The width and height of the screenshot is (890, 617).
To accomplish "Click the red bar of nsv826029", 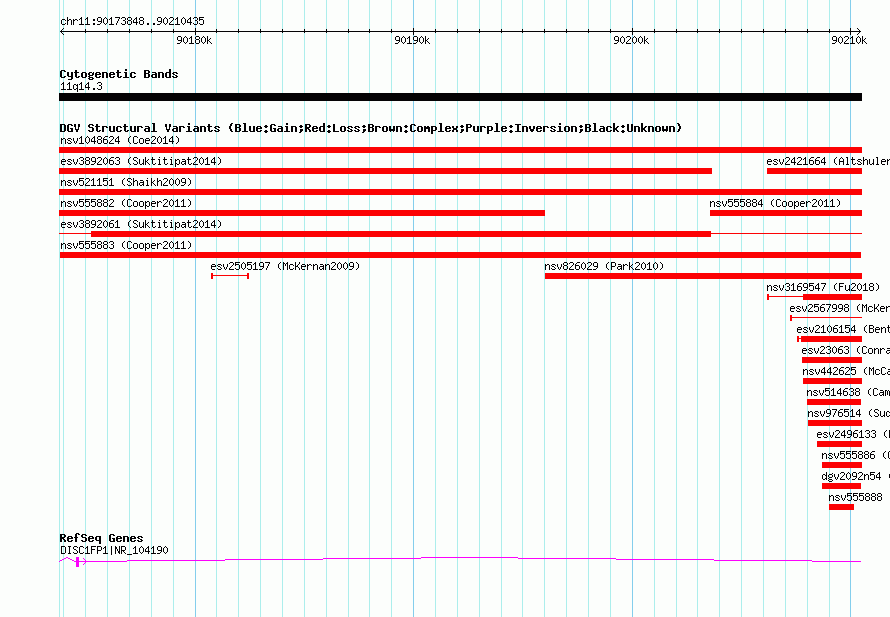I will [x=703, y=276].
